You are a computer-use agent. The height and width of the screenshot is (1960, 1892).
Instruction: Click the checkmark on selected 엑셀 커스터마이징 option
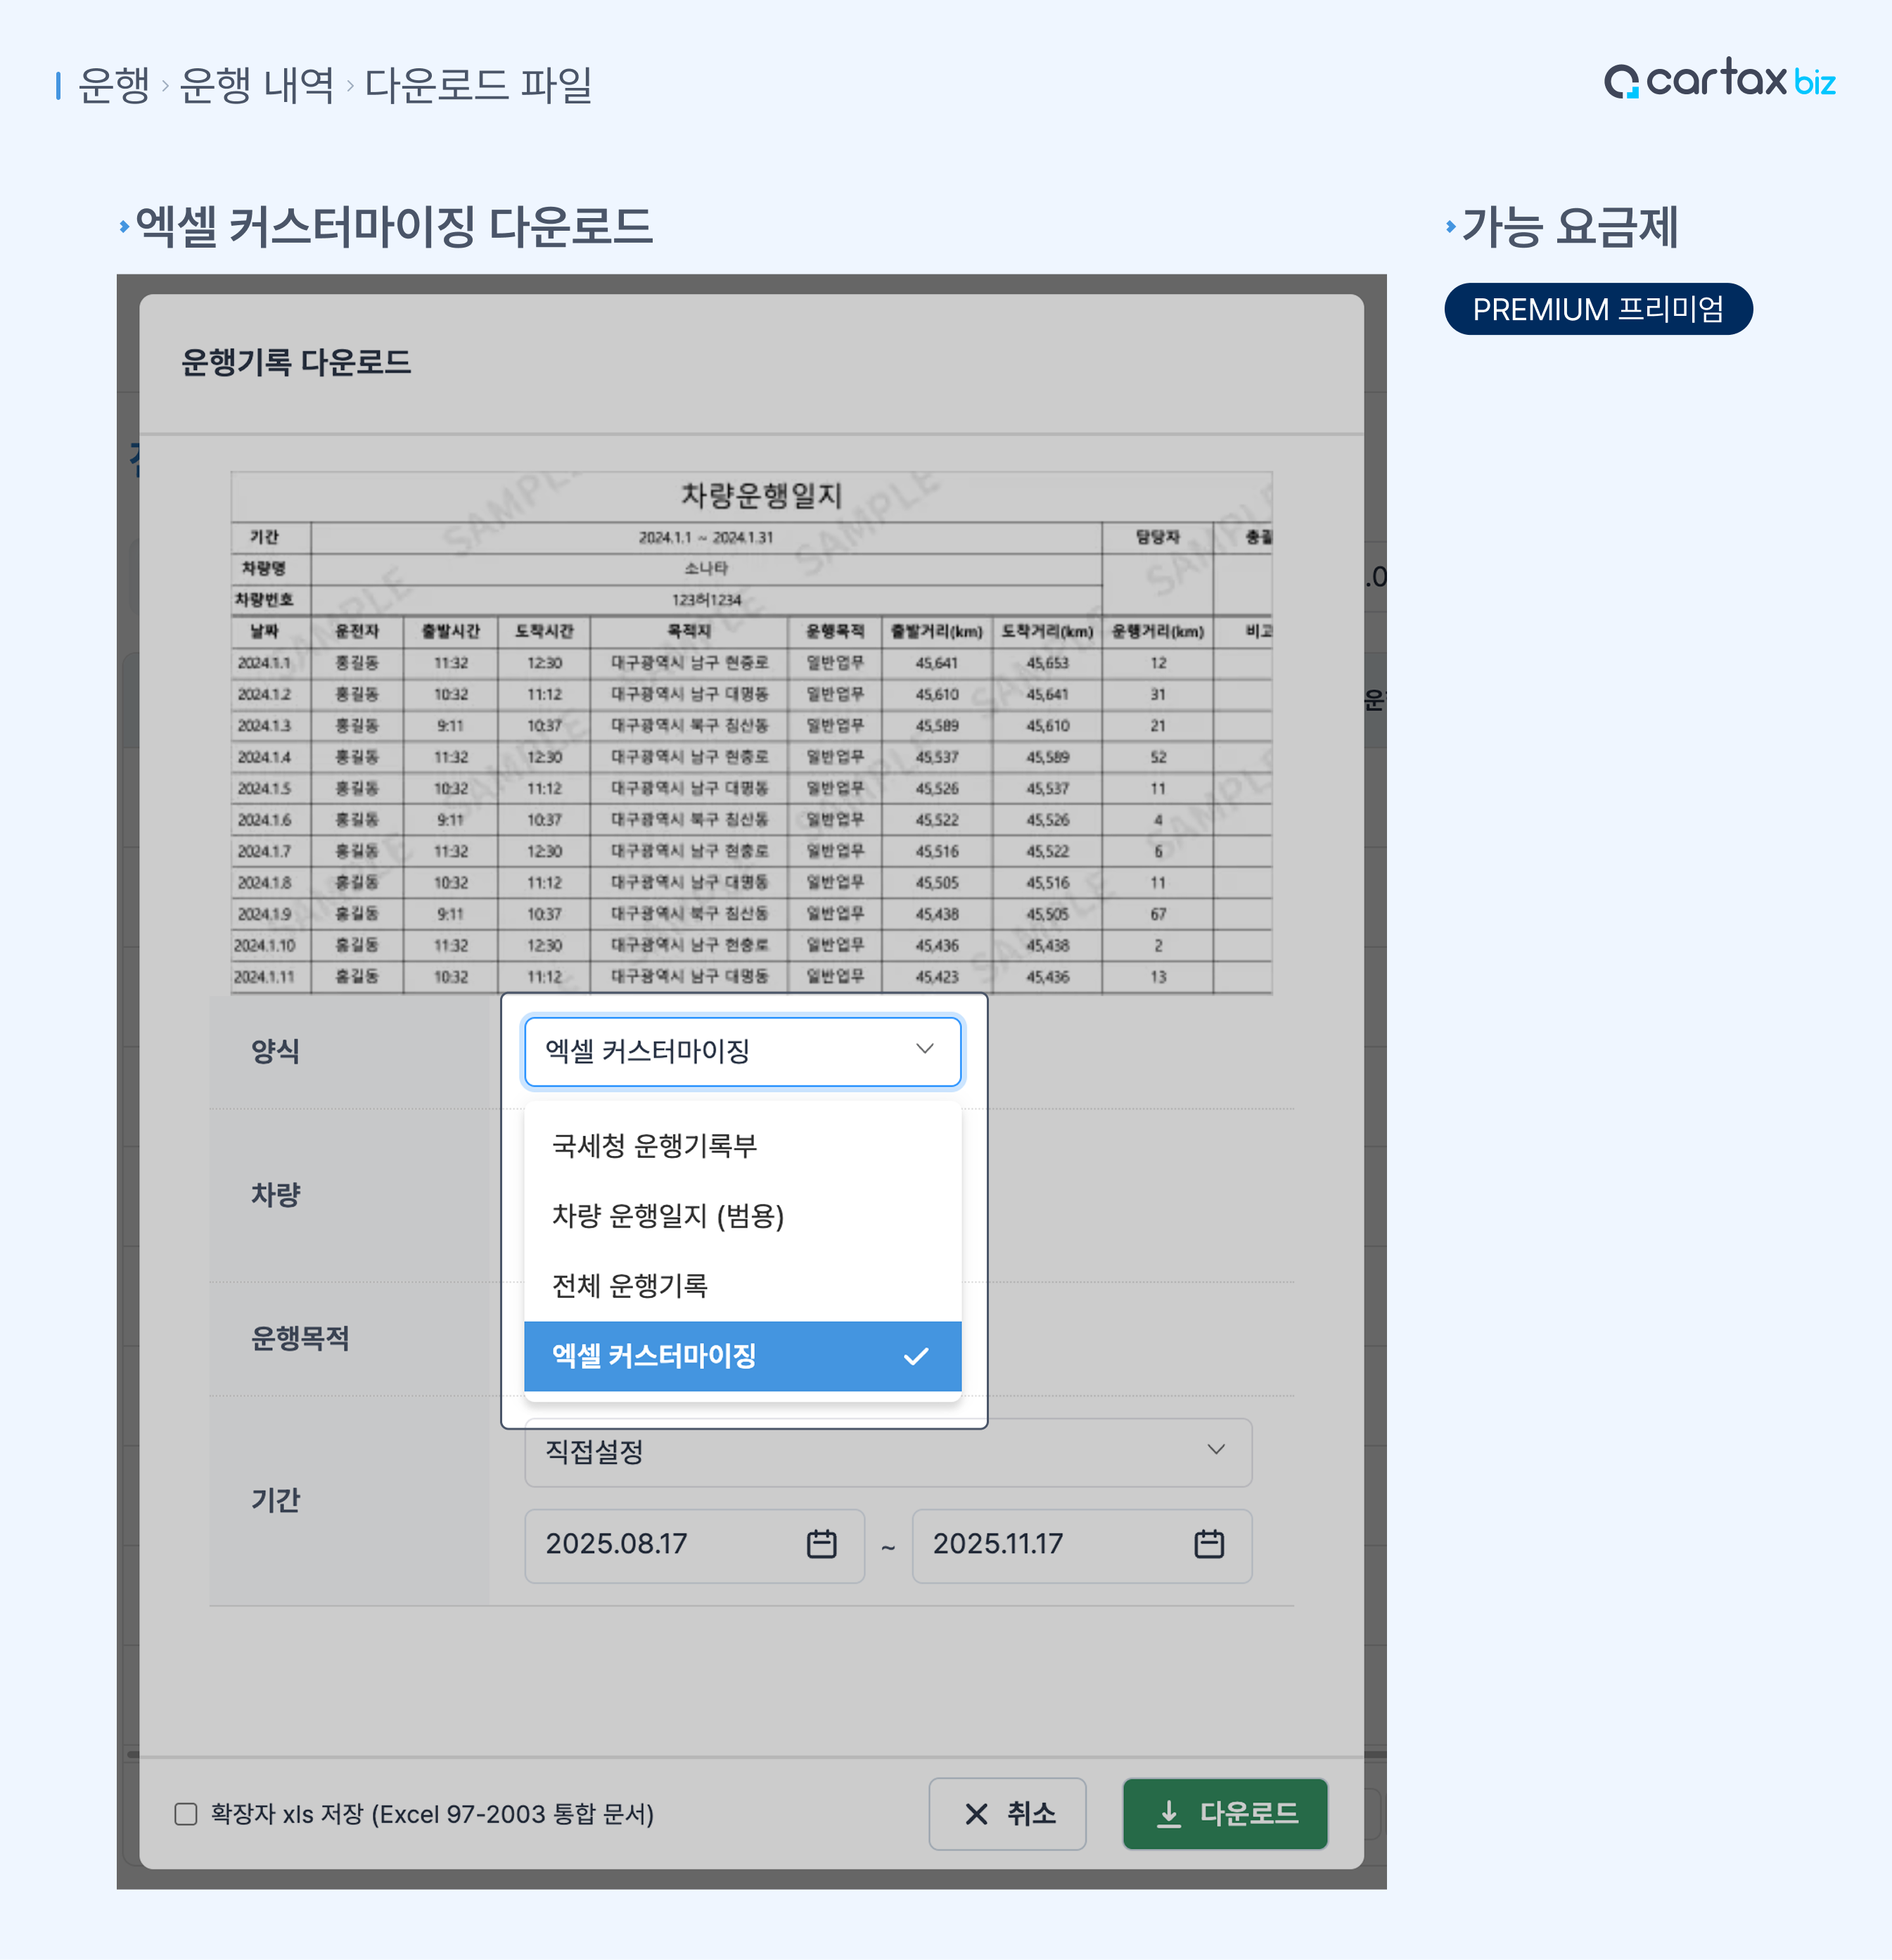(x=915, y=1356)
